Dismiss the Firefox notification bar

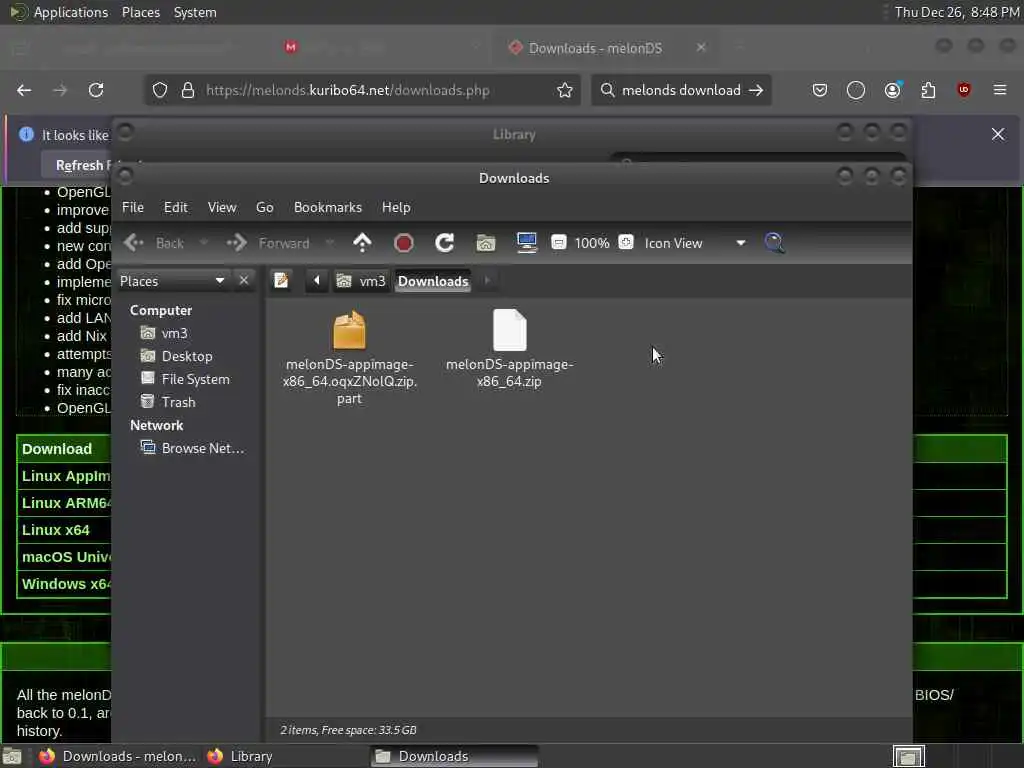998,134
